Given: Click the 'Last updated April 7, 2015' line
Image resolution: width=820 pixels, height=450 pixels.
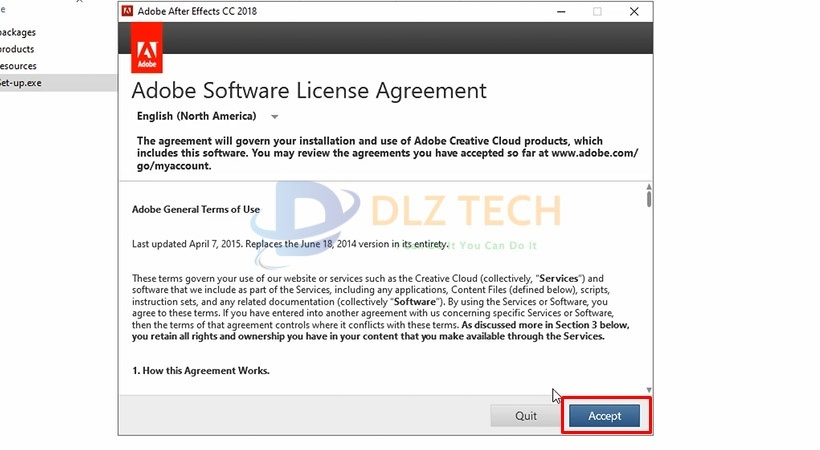Looking at the screenshot, I should pyautogui.click(x=290, y=244).
